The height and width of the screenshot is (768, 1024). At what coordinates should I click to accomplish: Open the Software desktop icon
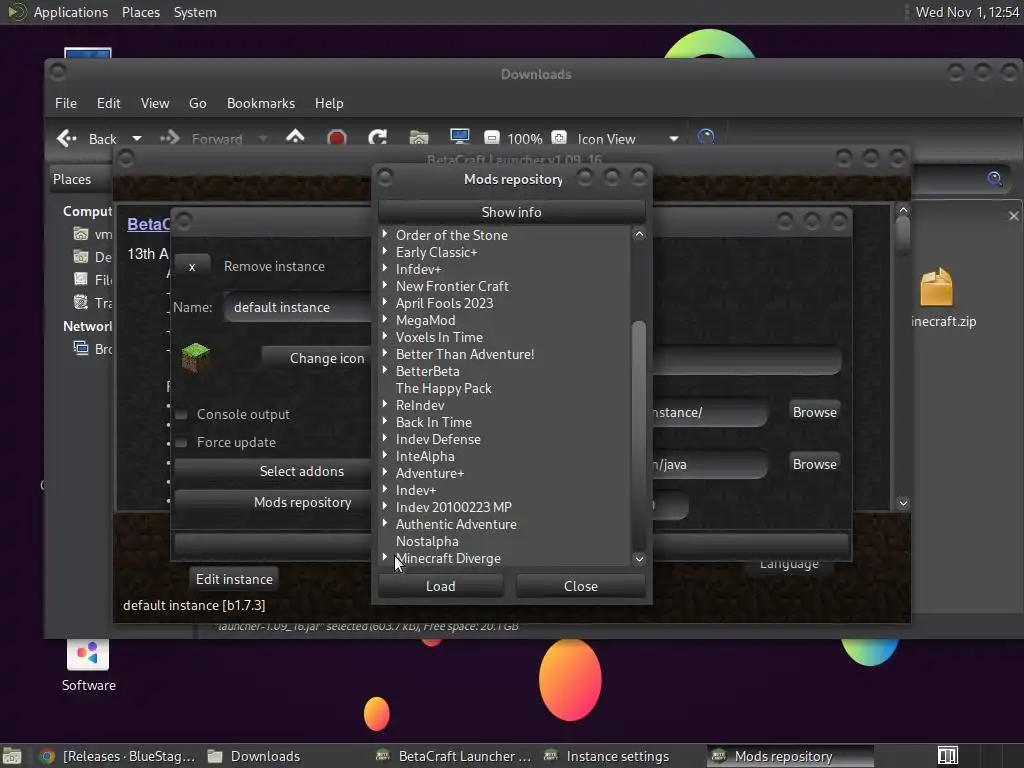coord(88,653)
